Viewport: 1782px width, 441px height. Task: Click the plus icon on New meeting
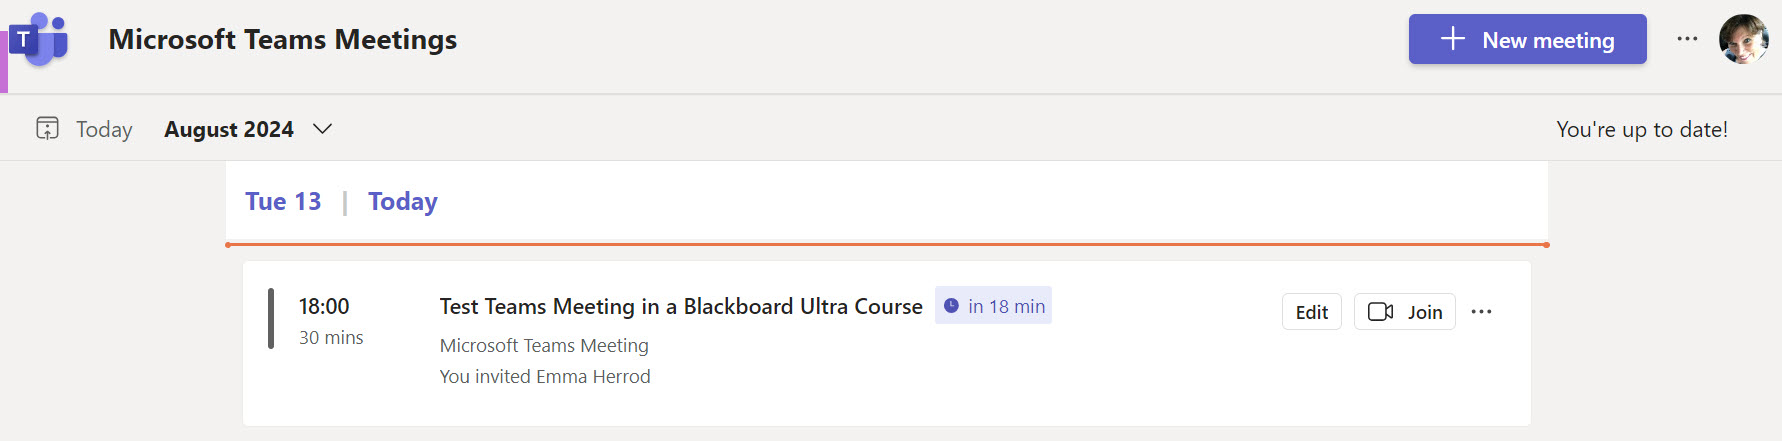[x=1452, y=39]
